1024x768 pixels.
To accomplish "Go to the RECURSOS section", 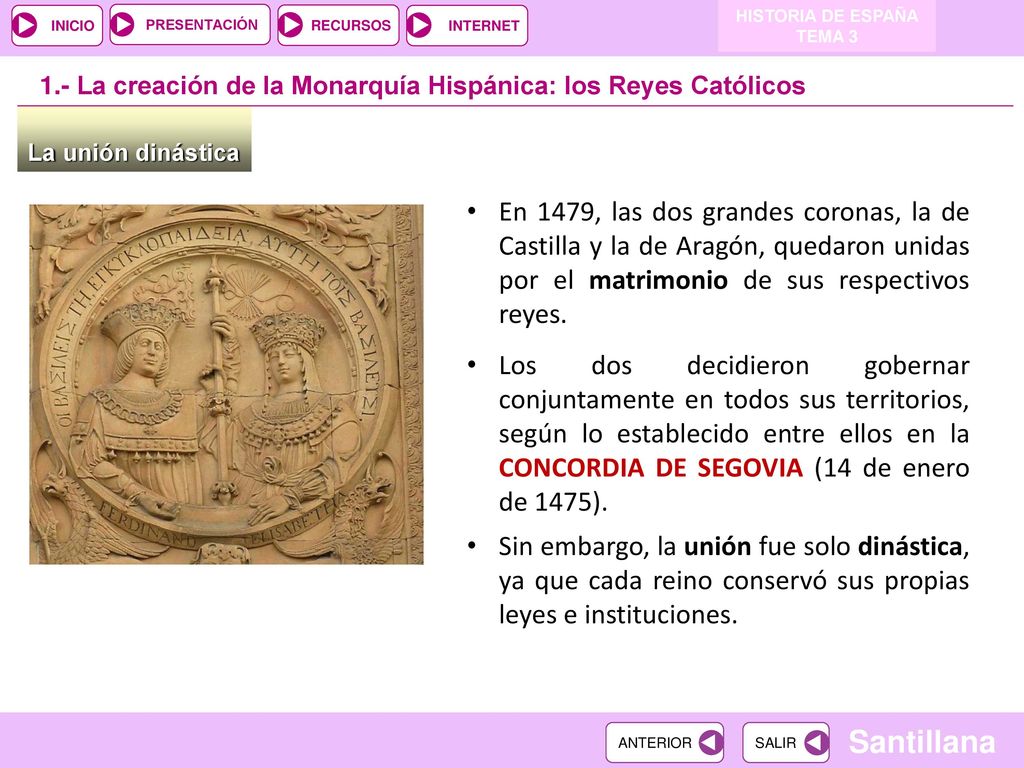I will point(338,25).
